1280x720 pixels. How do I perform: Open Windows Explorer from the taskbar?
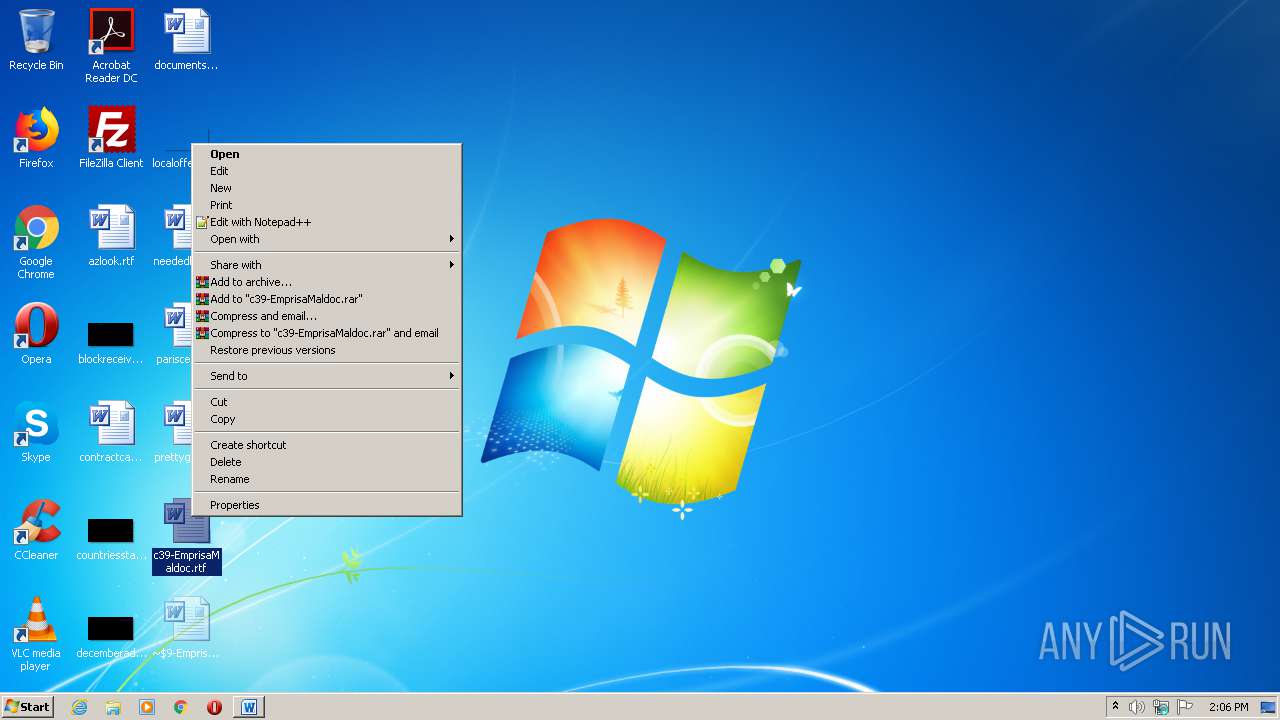(x=113, y=707)
